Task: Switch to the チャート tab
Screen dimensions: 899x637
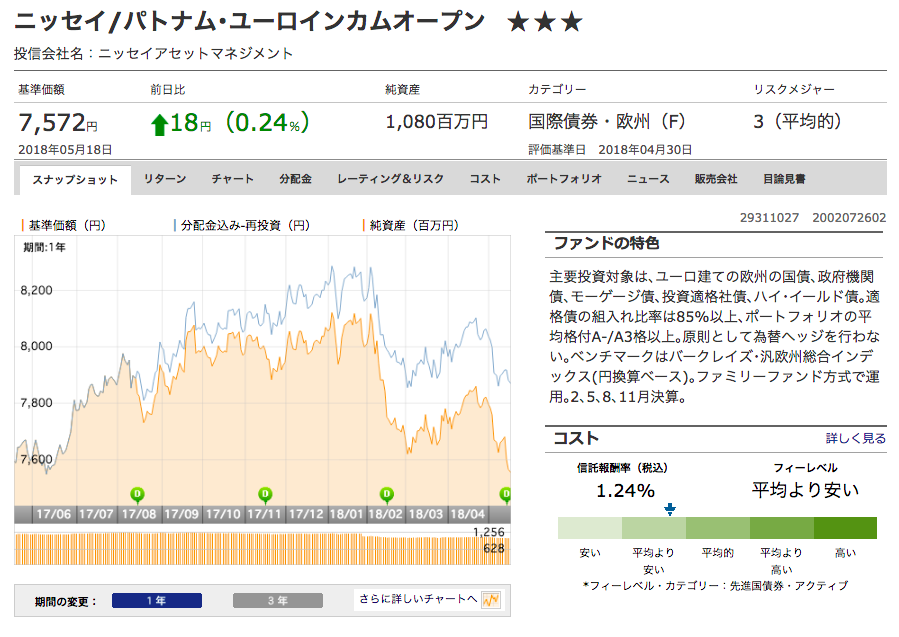Action: pyautogui.click(x=233, y=179)
